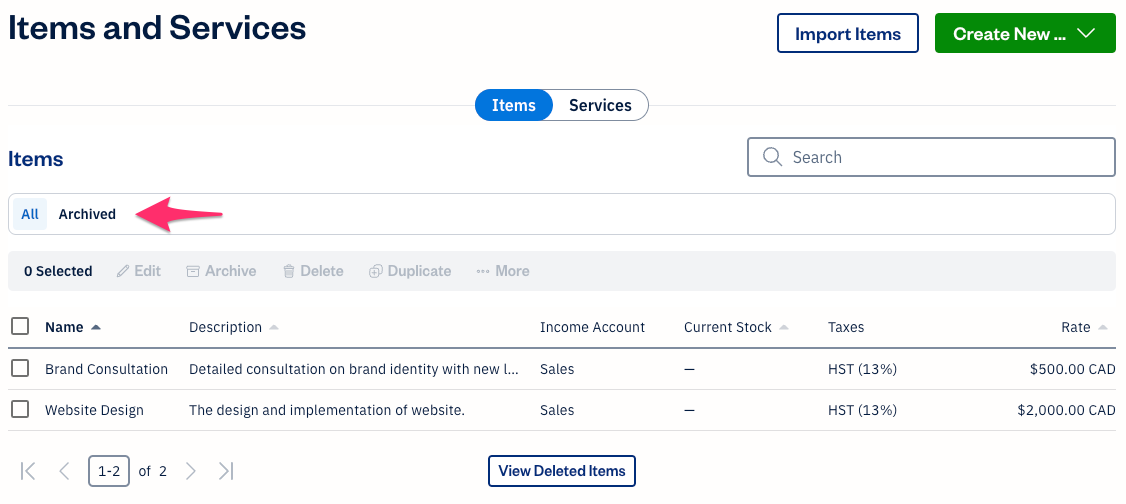Jump to the last page arrow
1126x504 pixels.
point(226,471)
